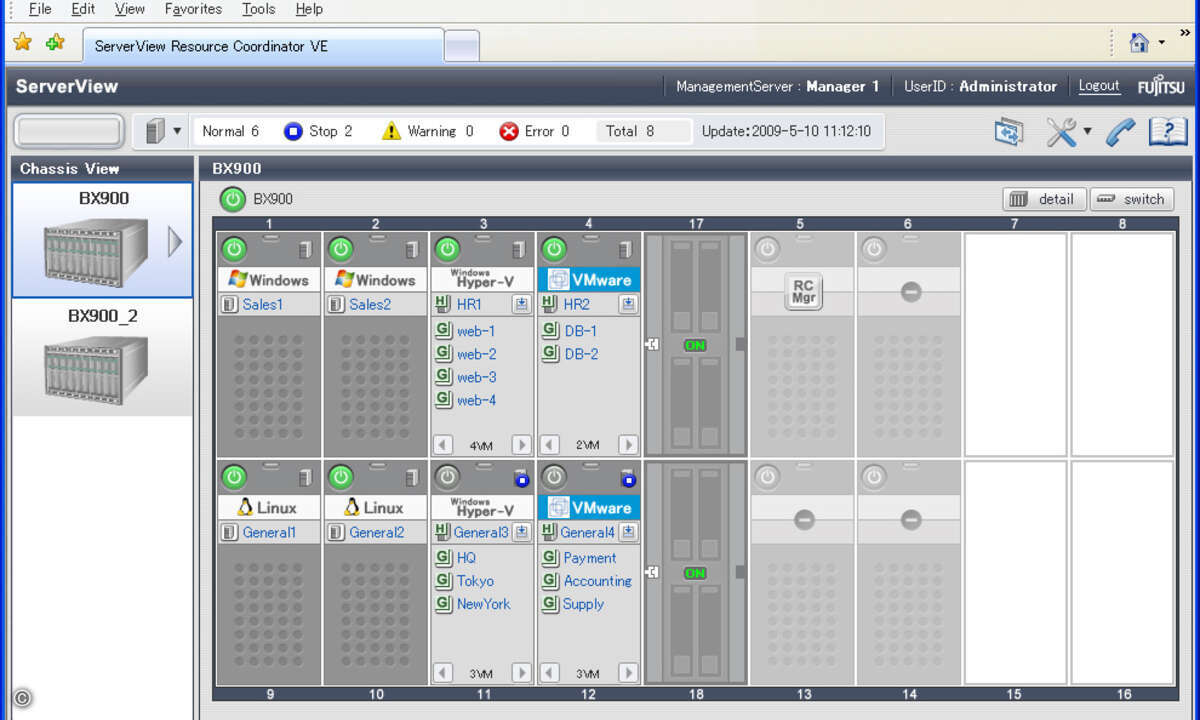Open the web-2 guest link
Viewport: 1200px width, 720px height.
[x=477, y=354]
